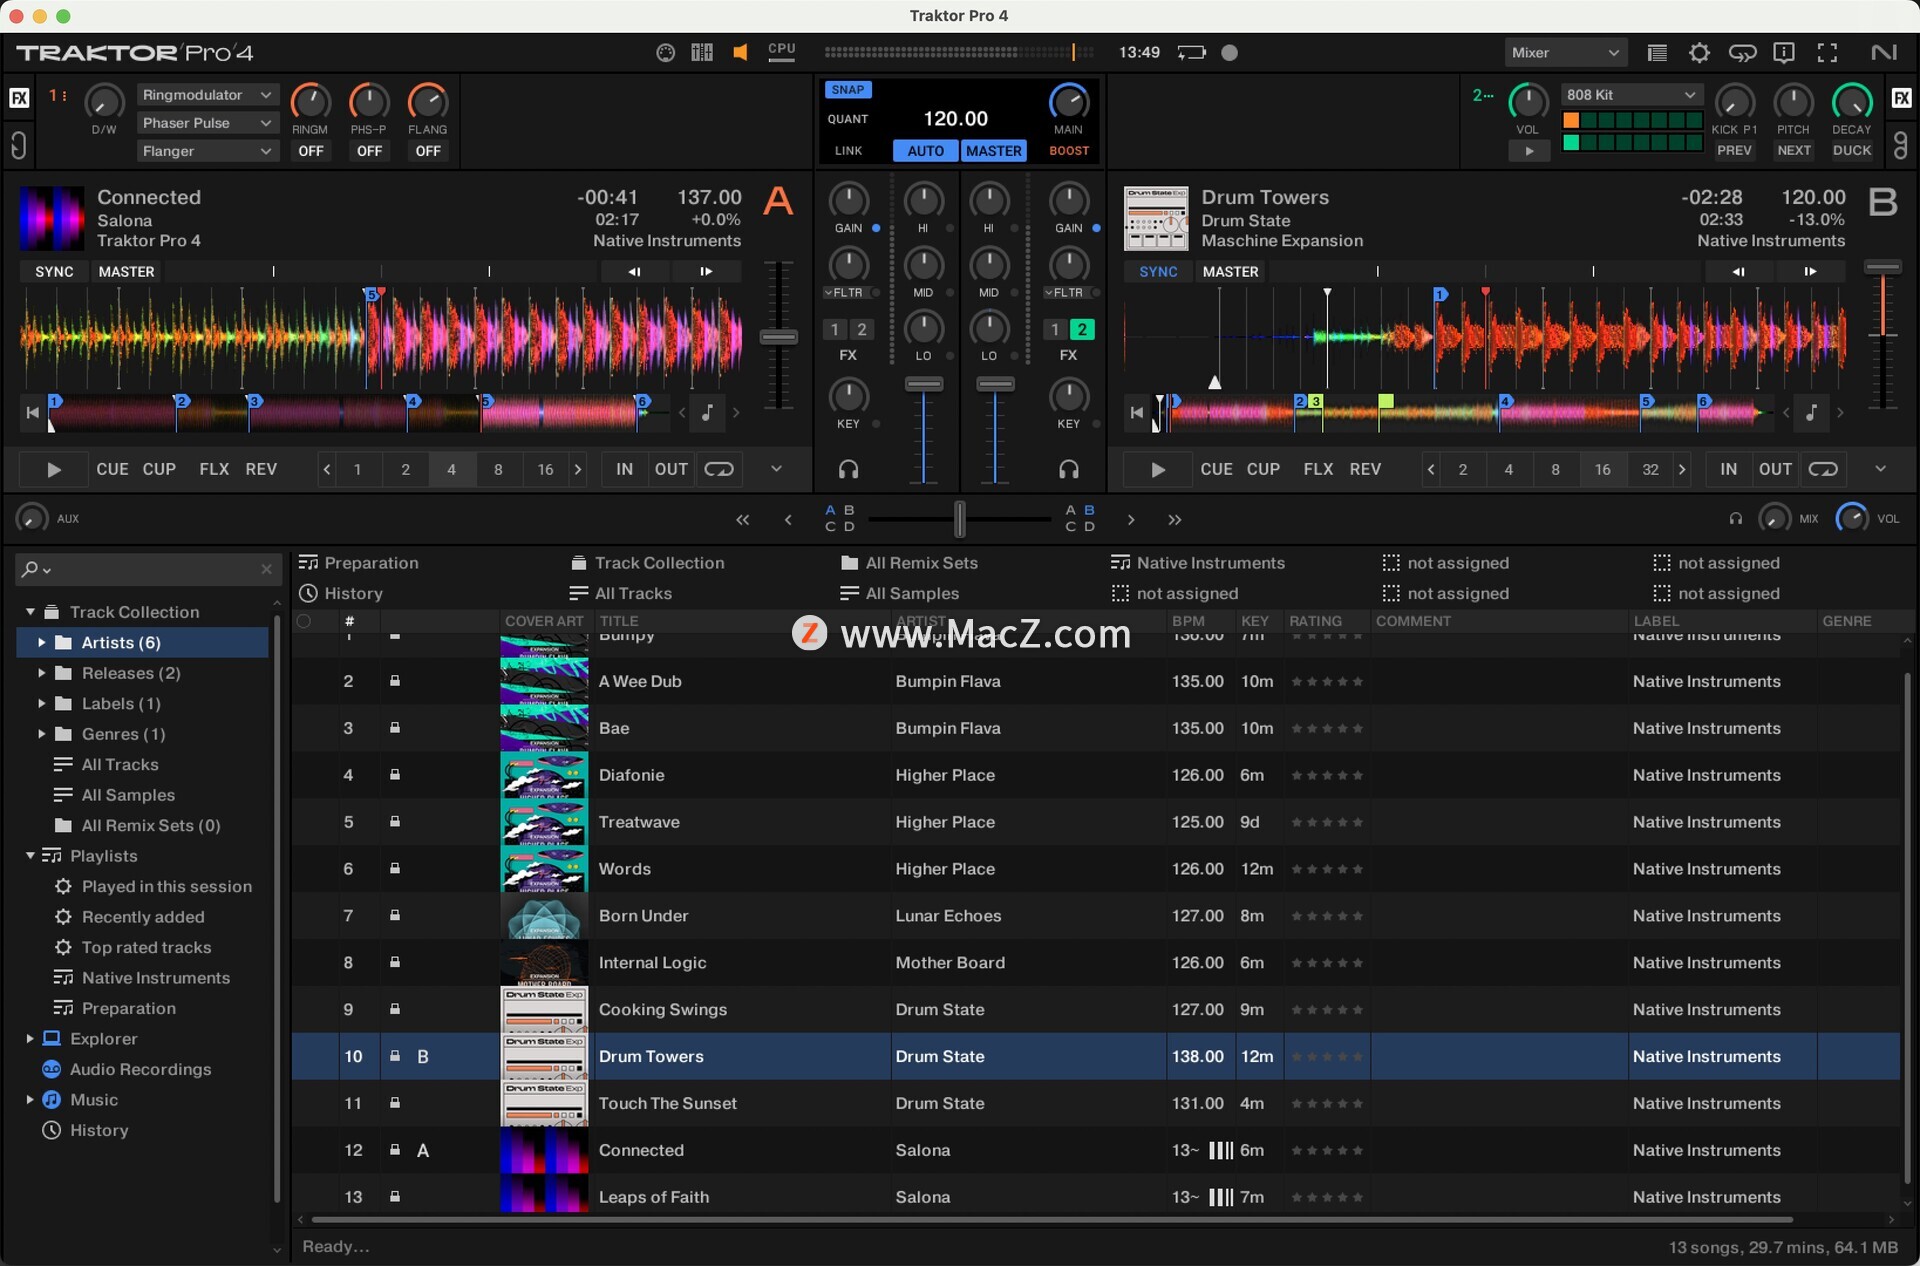Click Deck A headphone cue icon
The height and width of the screenshot is (1266, 1920).
point(848,469)
